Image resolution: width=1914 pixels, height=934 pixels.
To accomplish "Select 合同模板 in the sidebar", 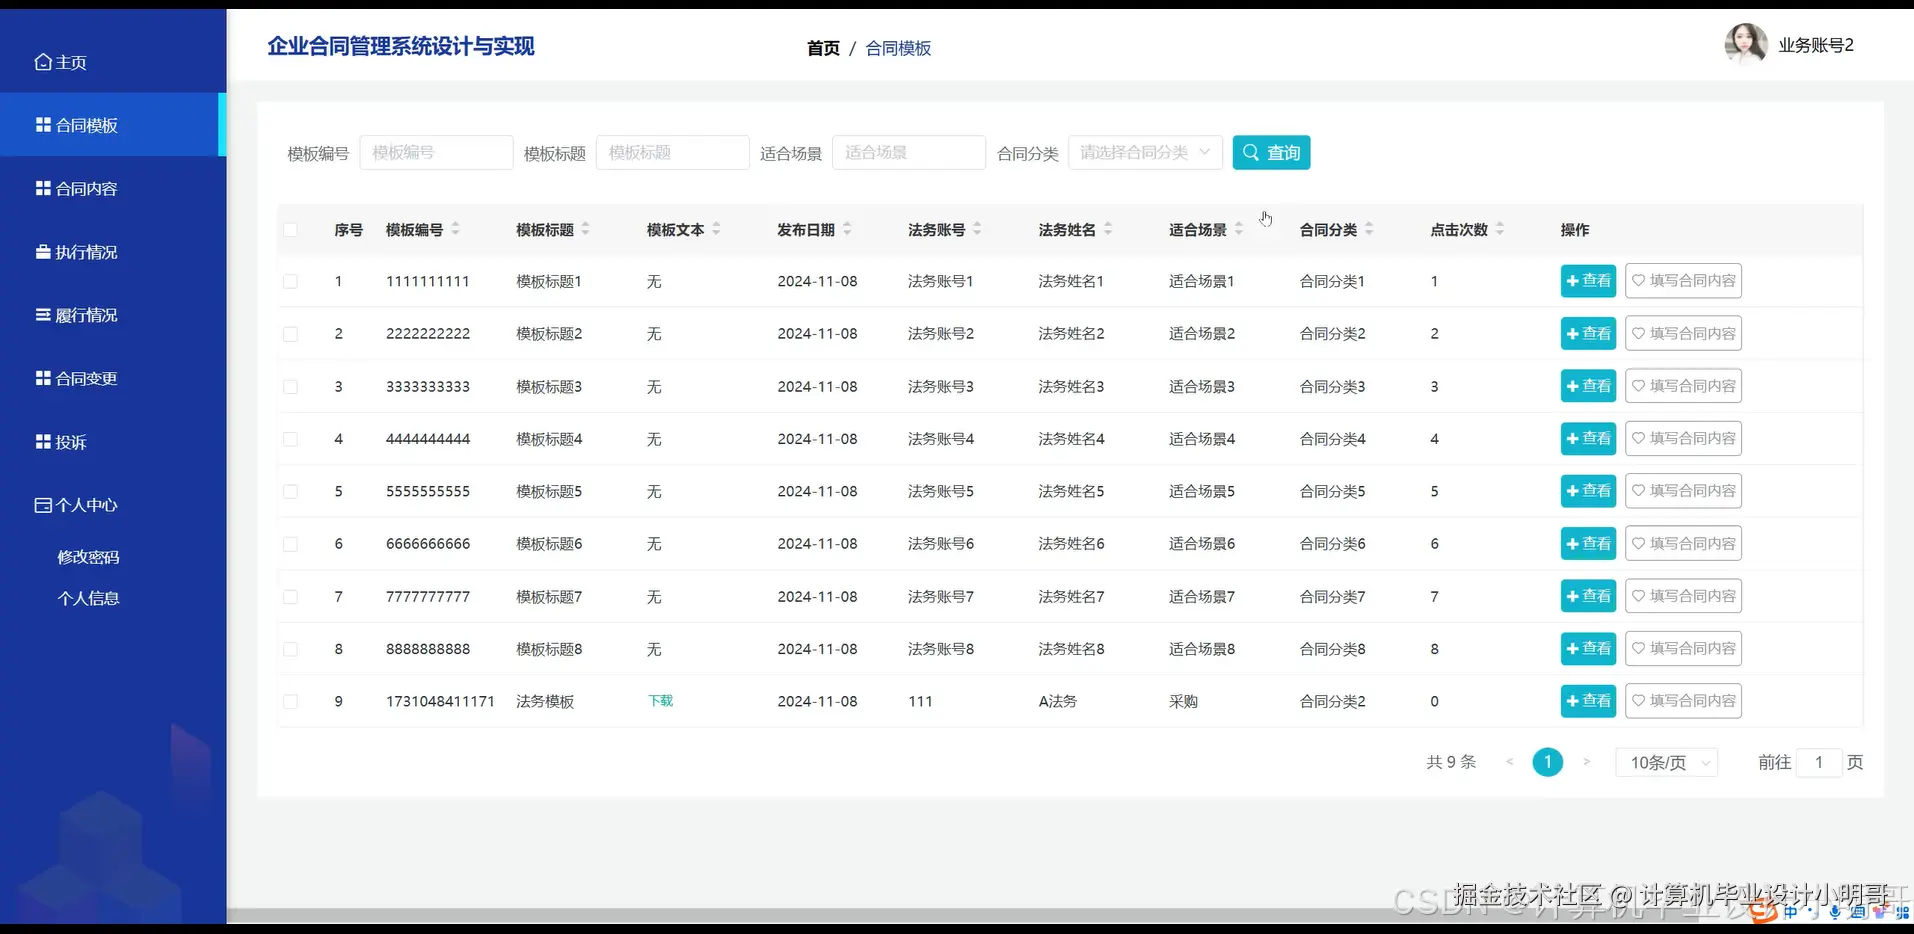I will click(x=86, y=124).
